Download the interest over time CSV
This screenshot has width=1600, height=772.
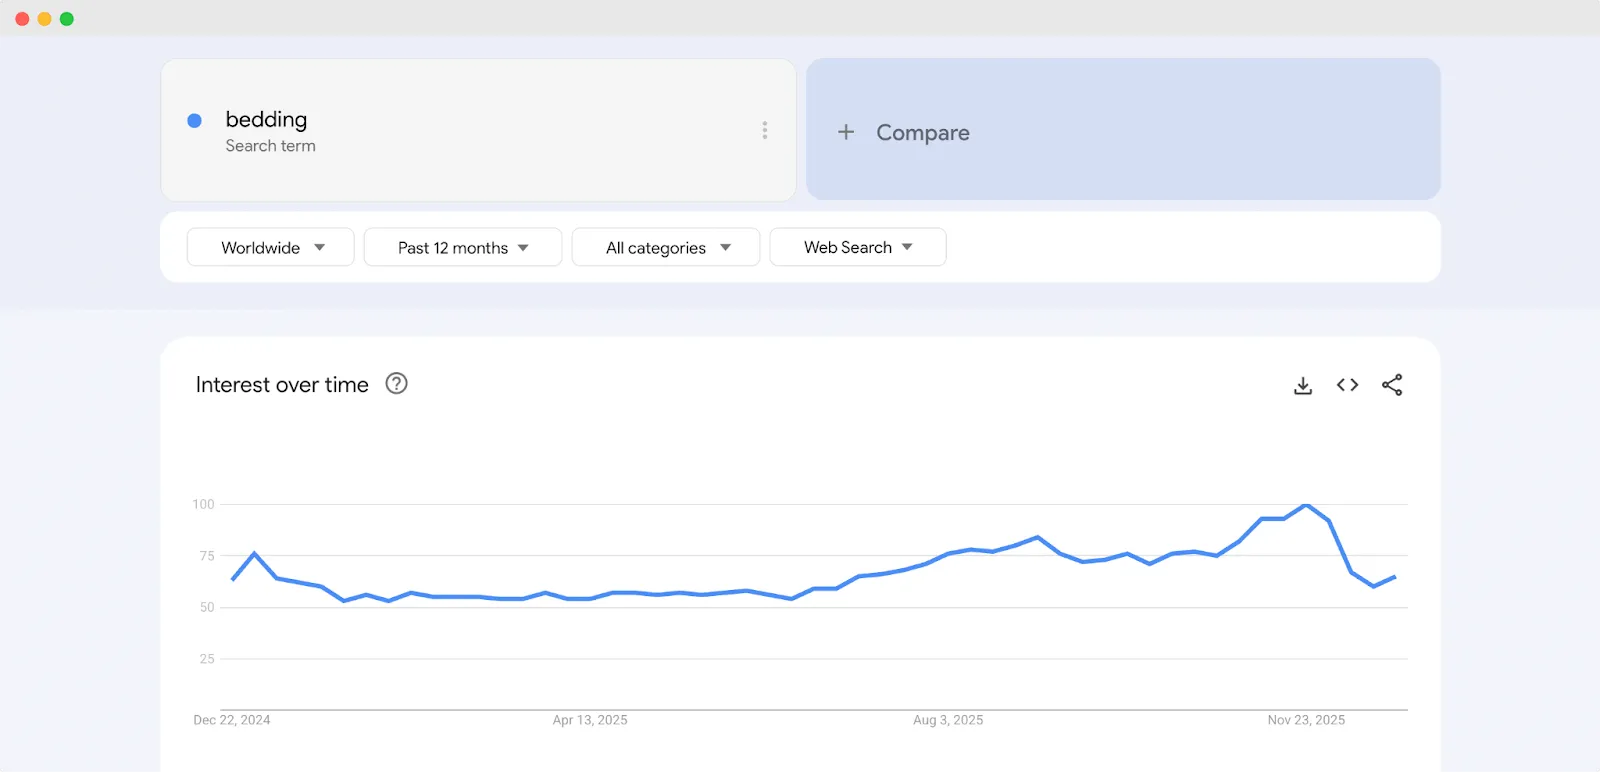1303,385
